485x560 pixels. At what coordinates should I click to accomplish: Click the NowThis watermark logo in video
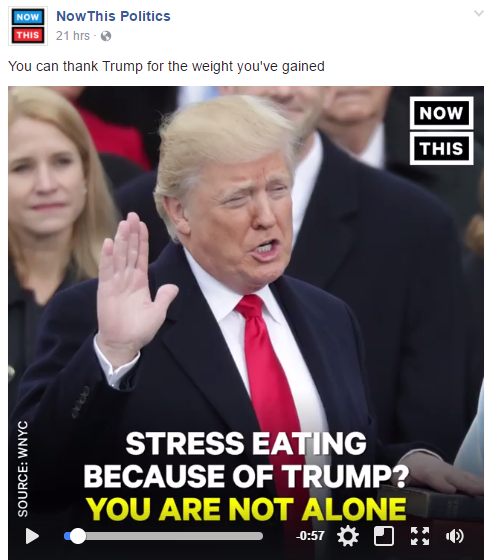[441, 130]
